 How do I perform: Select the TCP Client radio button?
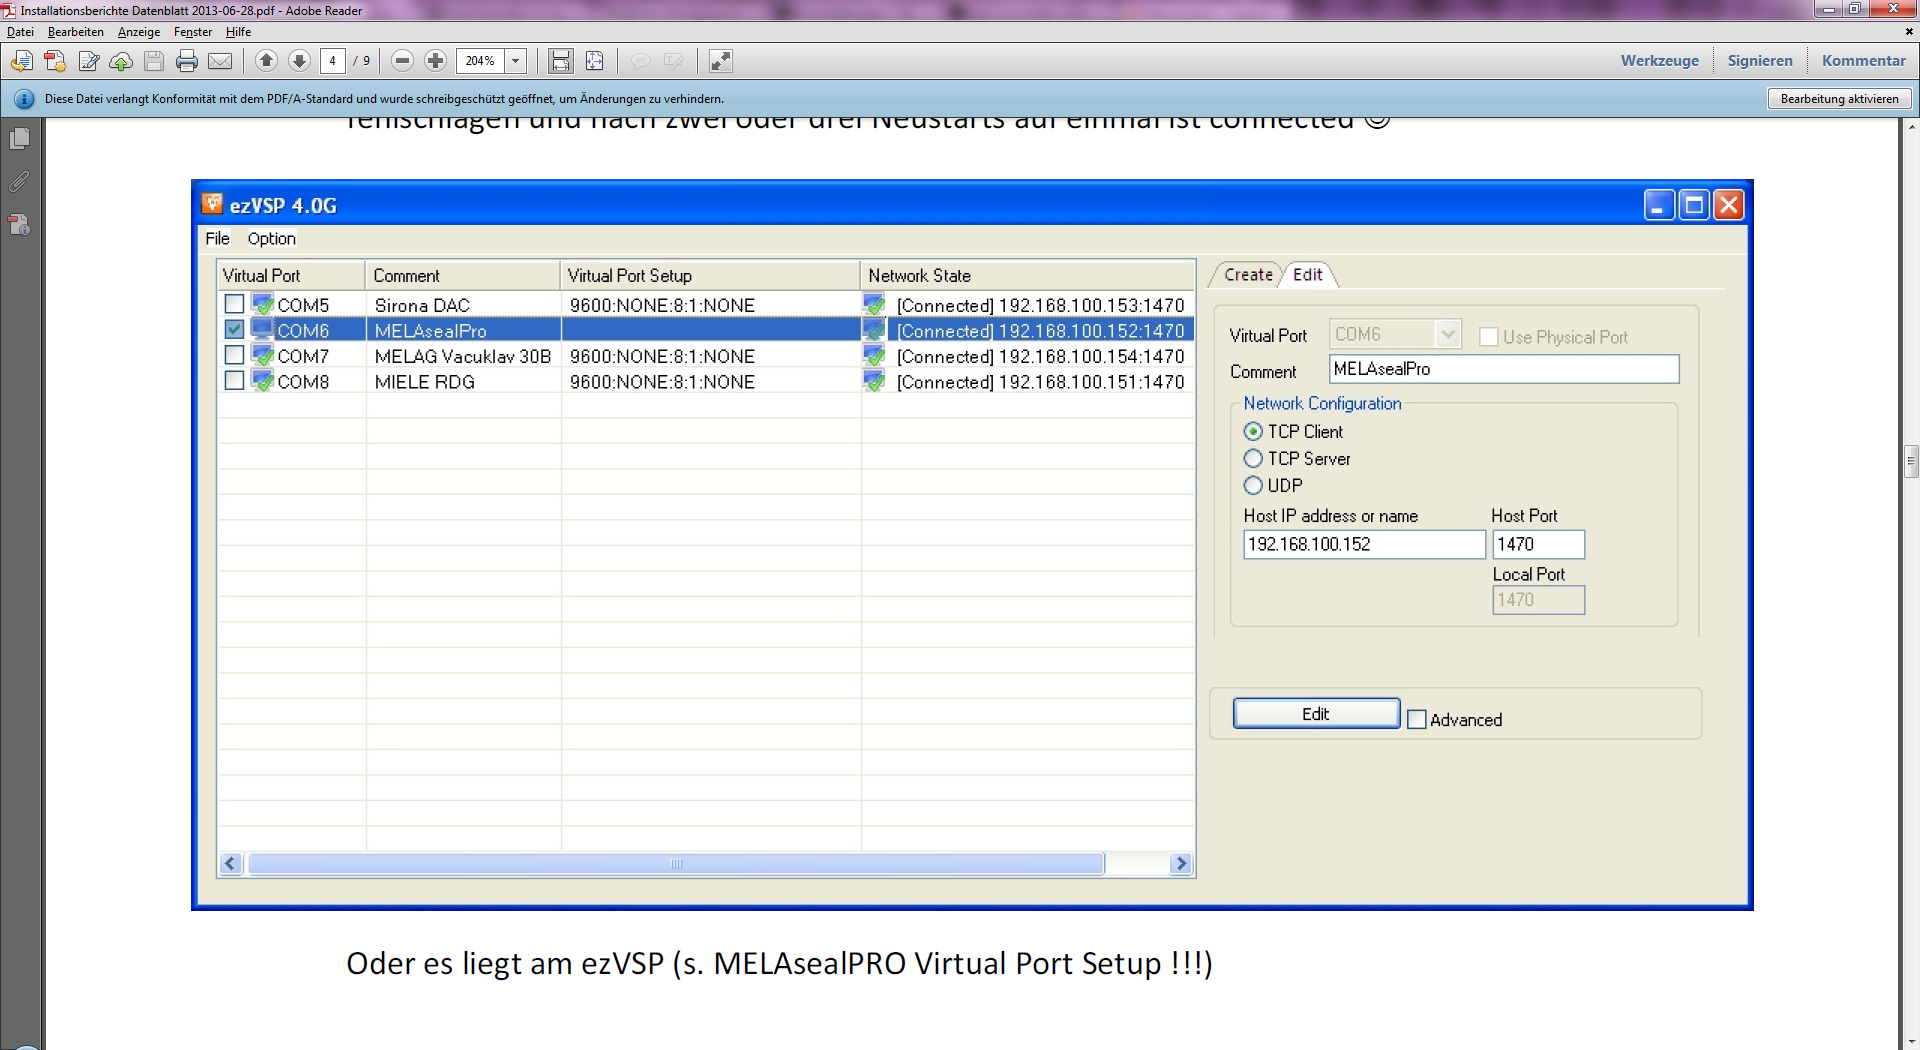pos(1253,431)
